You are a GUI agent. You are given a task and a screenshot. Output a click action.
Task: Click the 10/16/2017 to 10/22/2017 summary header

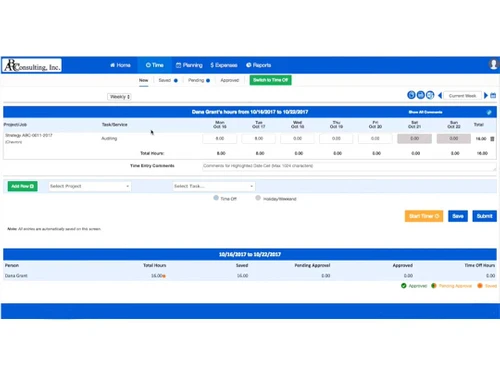(250, 254)
